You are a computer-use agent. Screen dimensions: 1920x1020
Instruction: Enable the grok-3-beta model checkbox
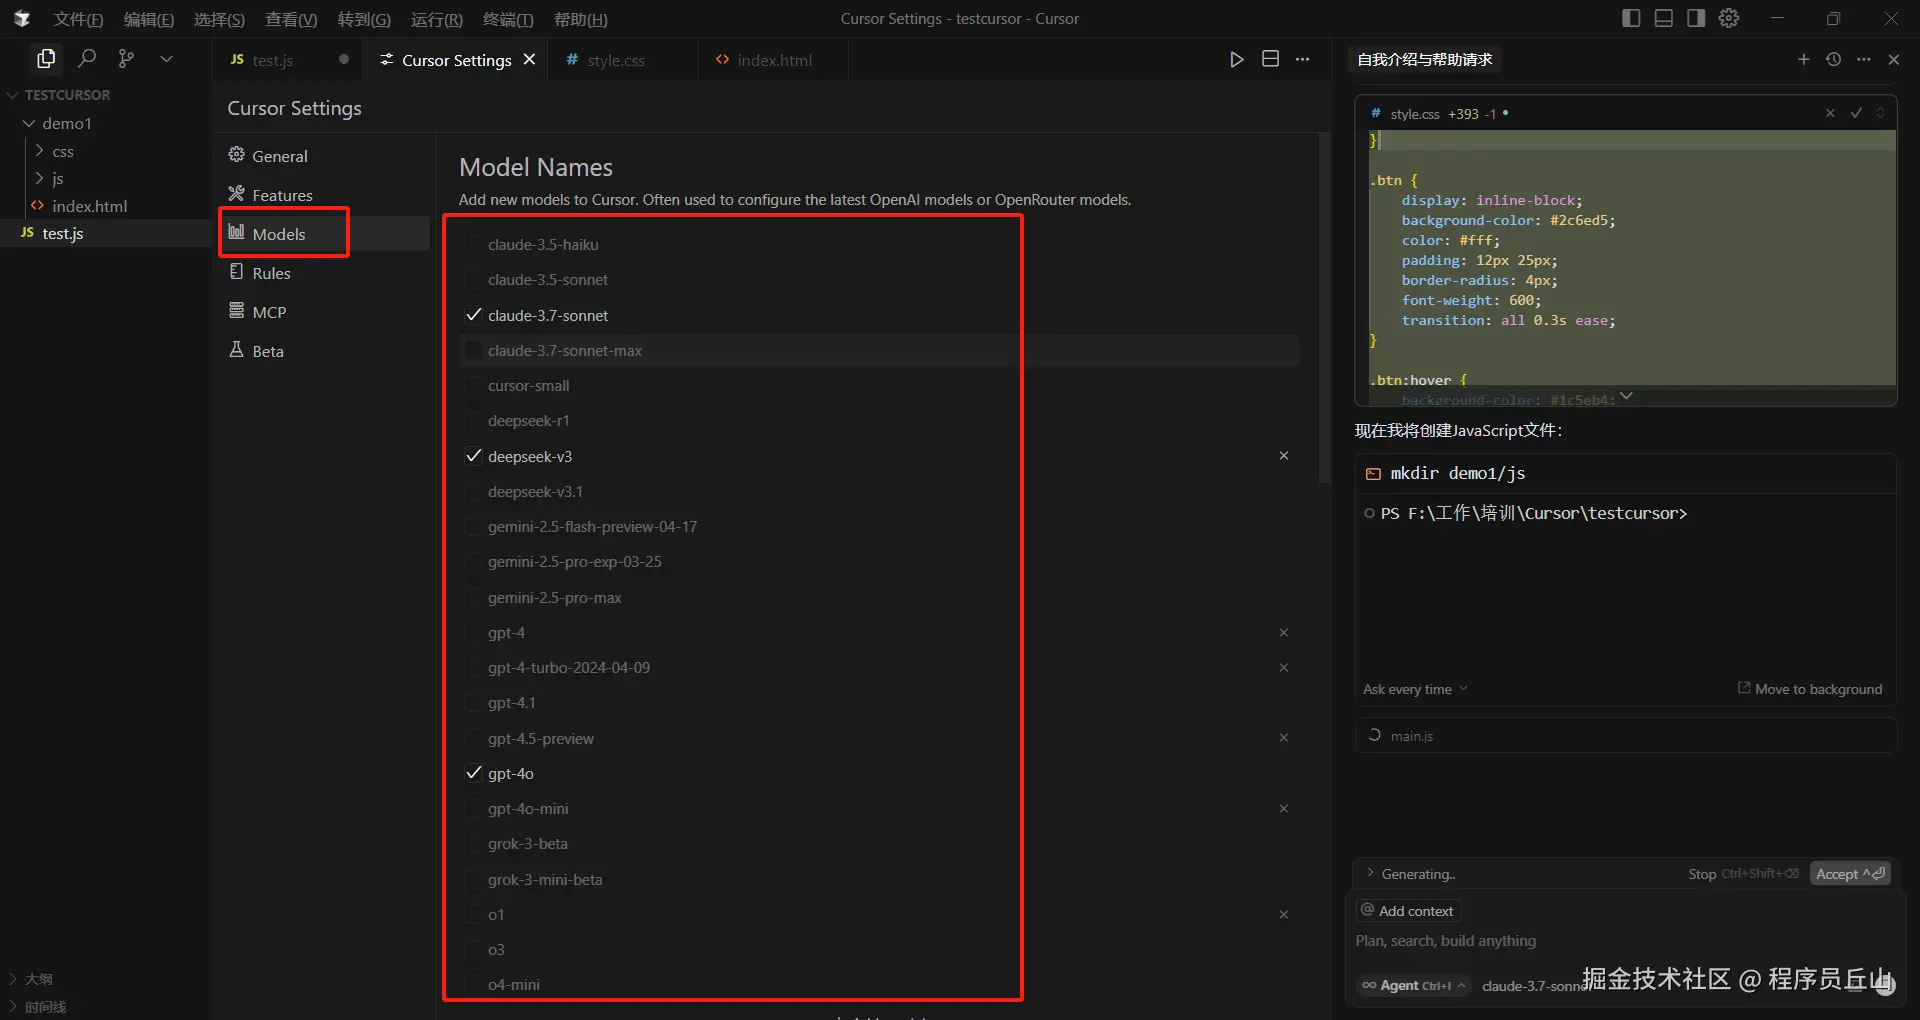[474, 843]
